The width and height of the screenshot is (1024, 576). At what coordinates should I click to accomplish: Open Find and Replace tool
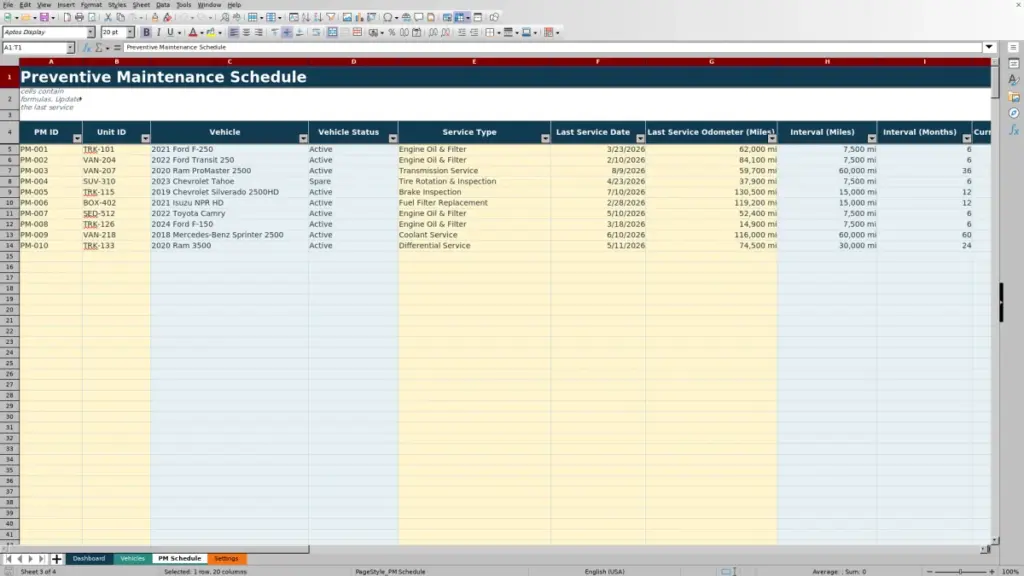click(225, 18)
